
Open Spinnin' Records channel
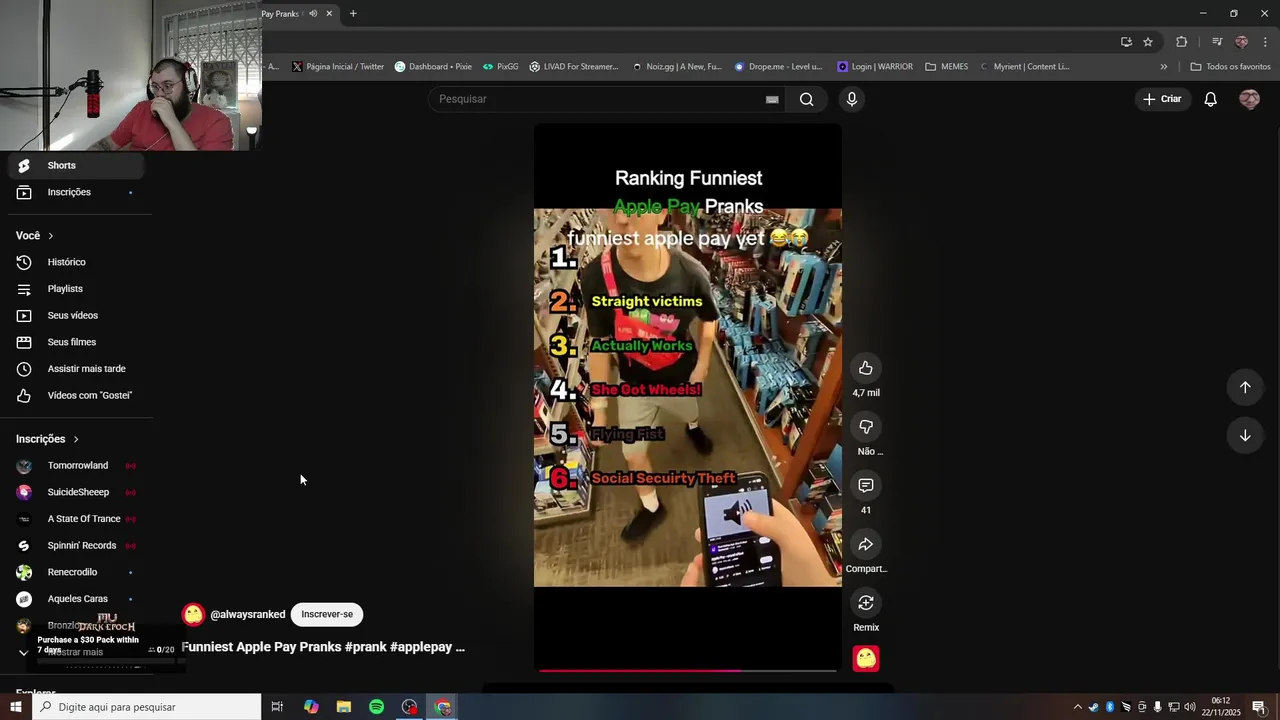[x=76, y=546]
